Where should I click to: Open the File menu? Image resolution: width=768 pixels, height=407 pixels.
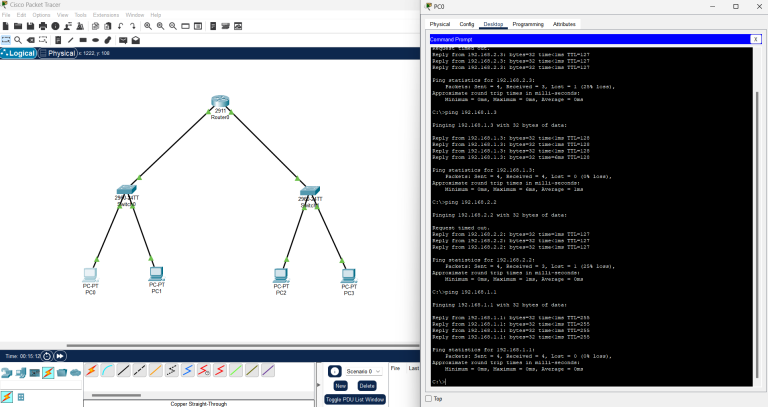[6, 15]
